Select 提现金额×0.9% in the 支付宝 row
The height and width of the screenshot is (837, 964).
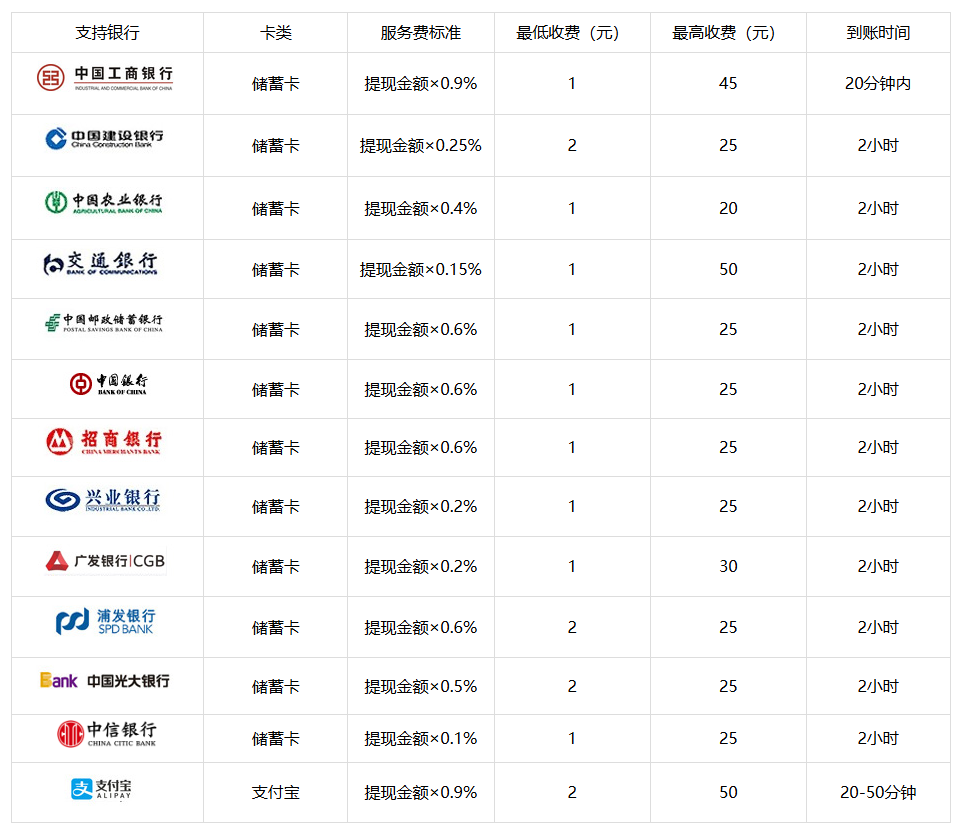(x=421, y=792)
